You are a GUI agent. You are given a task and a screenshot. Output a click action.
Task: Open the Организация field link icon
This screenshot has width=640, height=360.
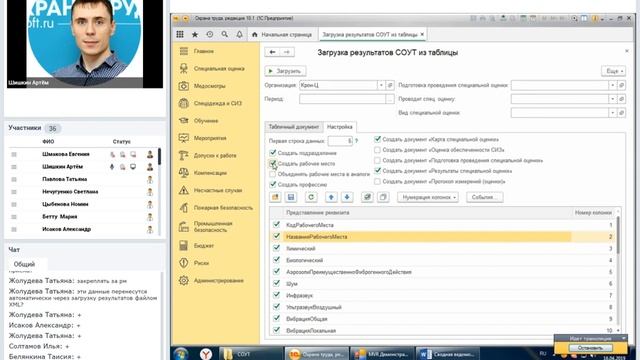[x=390, y=85]
